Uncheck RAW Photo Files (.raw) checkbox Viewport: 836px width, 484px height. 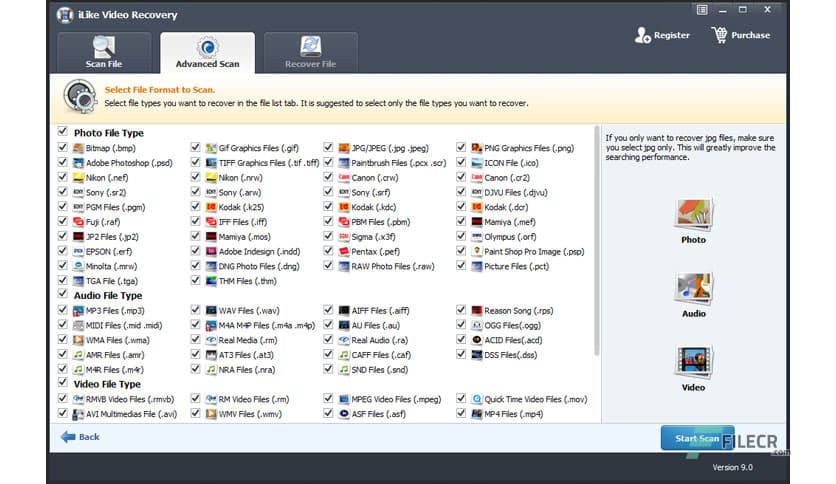328,265
